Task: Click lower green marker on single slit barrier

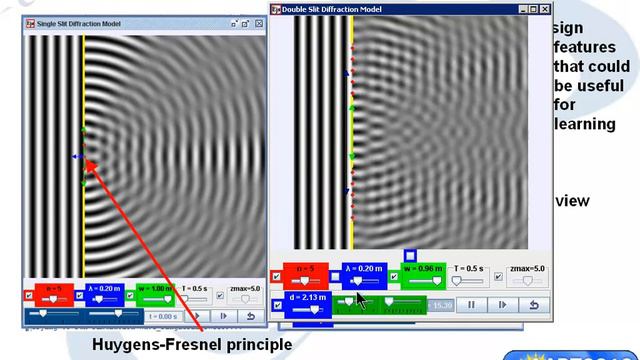Action: coord(84,184)
